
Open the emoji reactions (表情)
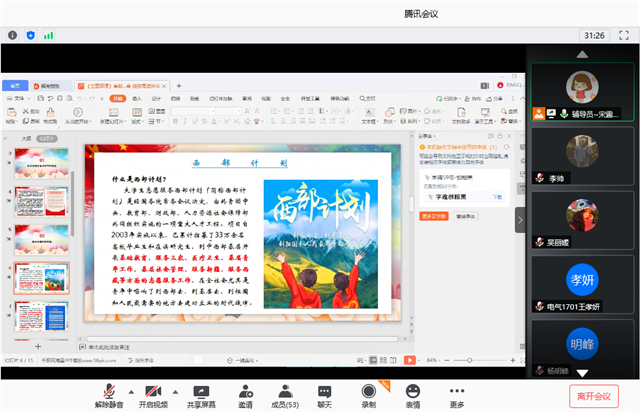(413, 395)
